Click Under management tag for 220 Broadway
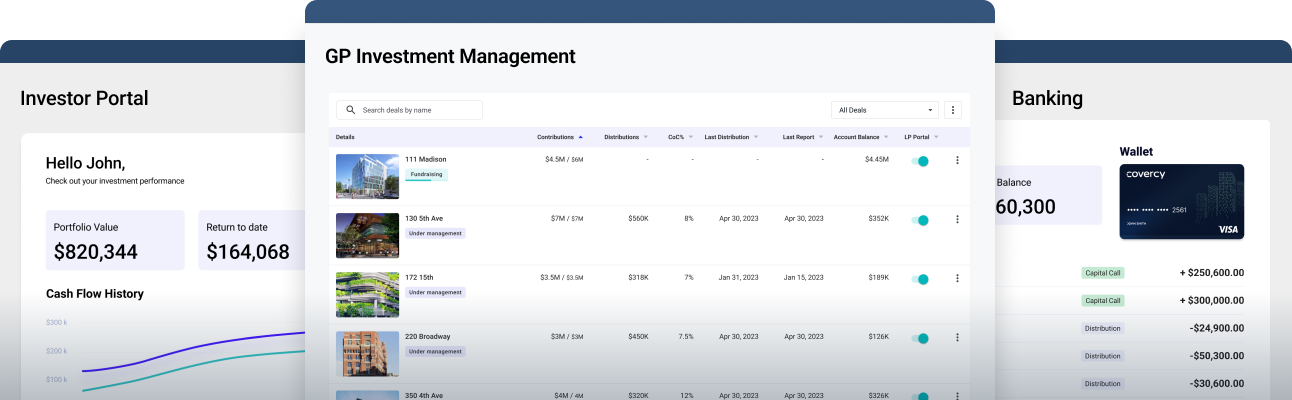The width and height of the screenshot is (1292, 400). [x=435, y=351]
